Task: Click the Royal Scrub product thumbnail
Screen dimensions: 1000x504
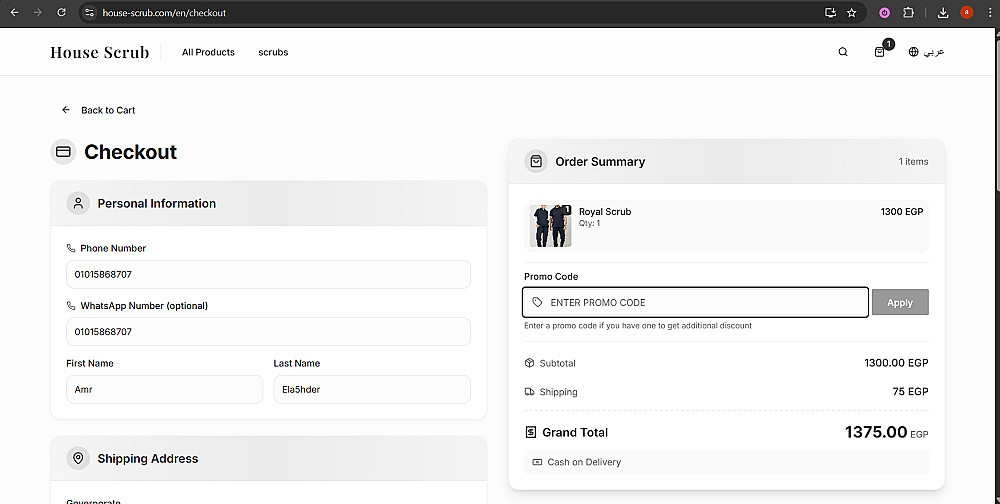Action: click(x=550, y=226)
